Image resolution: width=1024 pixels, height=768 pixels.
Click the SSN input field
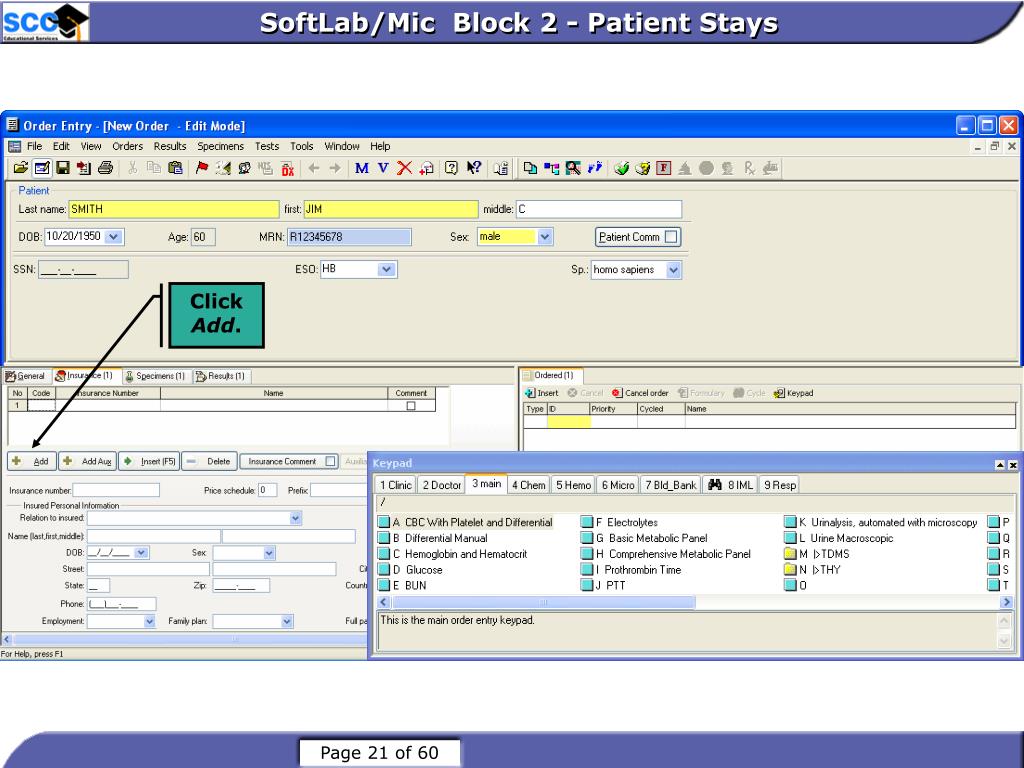point(83,269)
